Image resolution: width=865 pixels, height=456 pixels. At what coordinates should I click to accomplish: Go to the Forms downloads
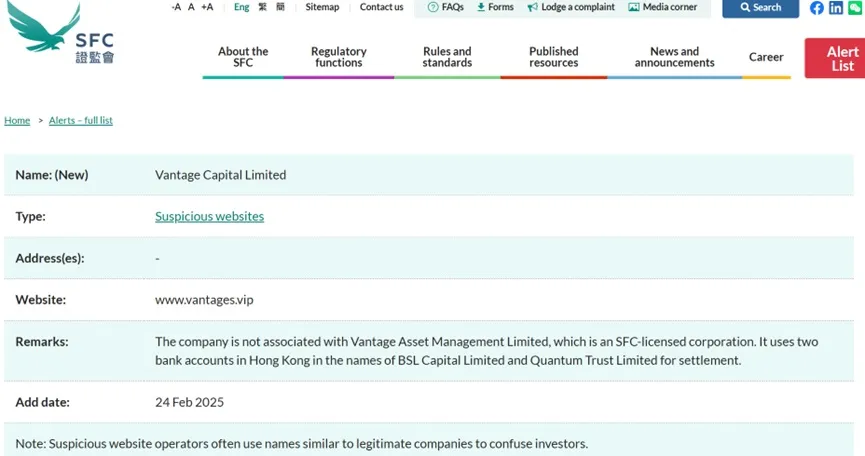pyautogui.click(x=495, y=7)
